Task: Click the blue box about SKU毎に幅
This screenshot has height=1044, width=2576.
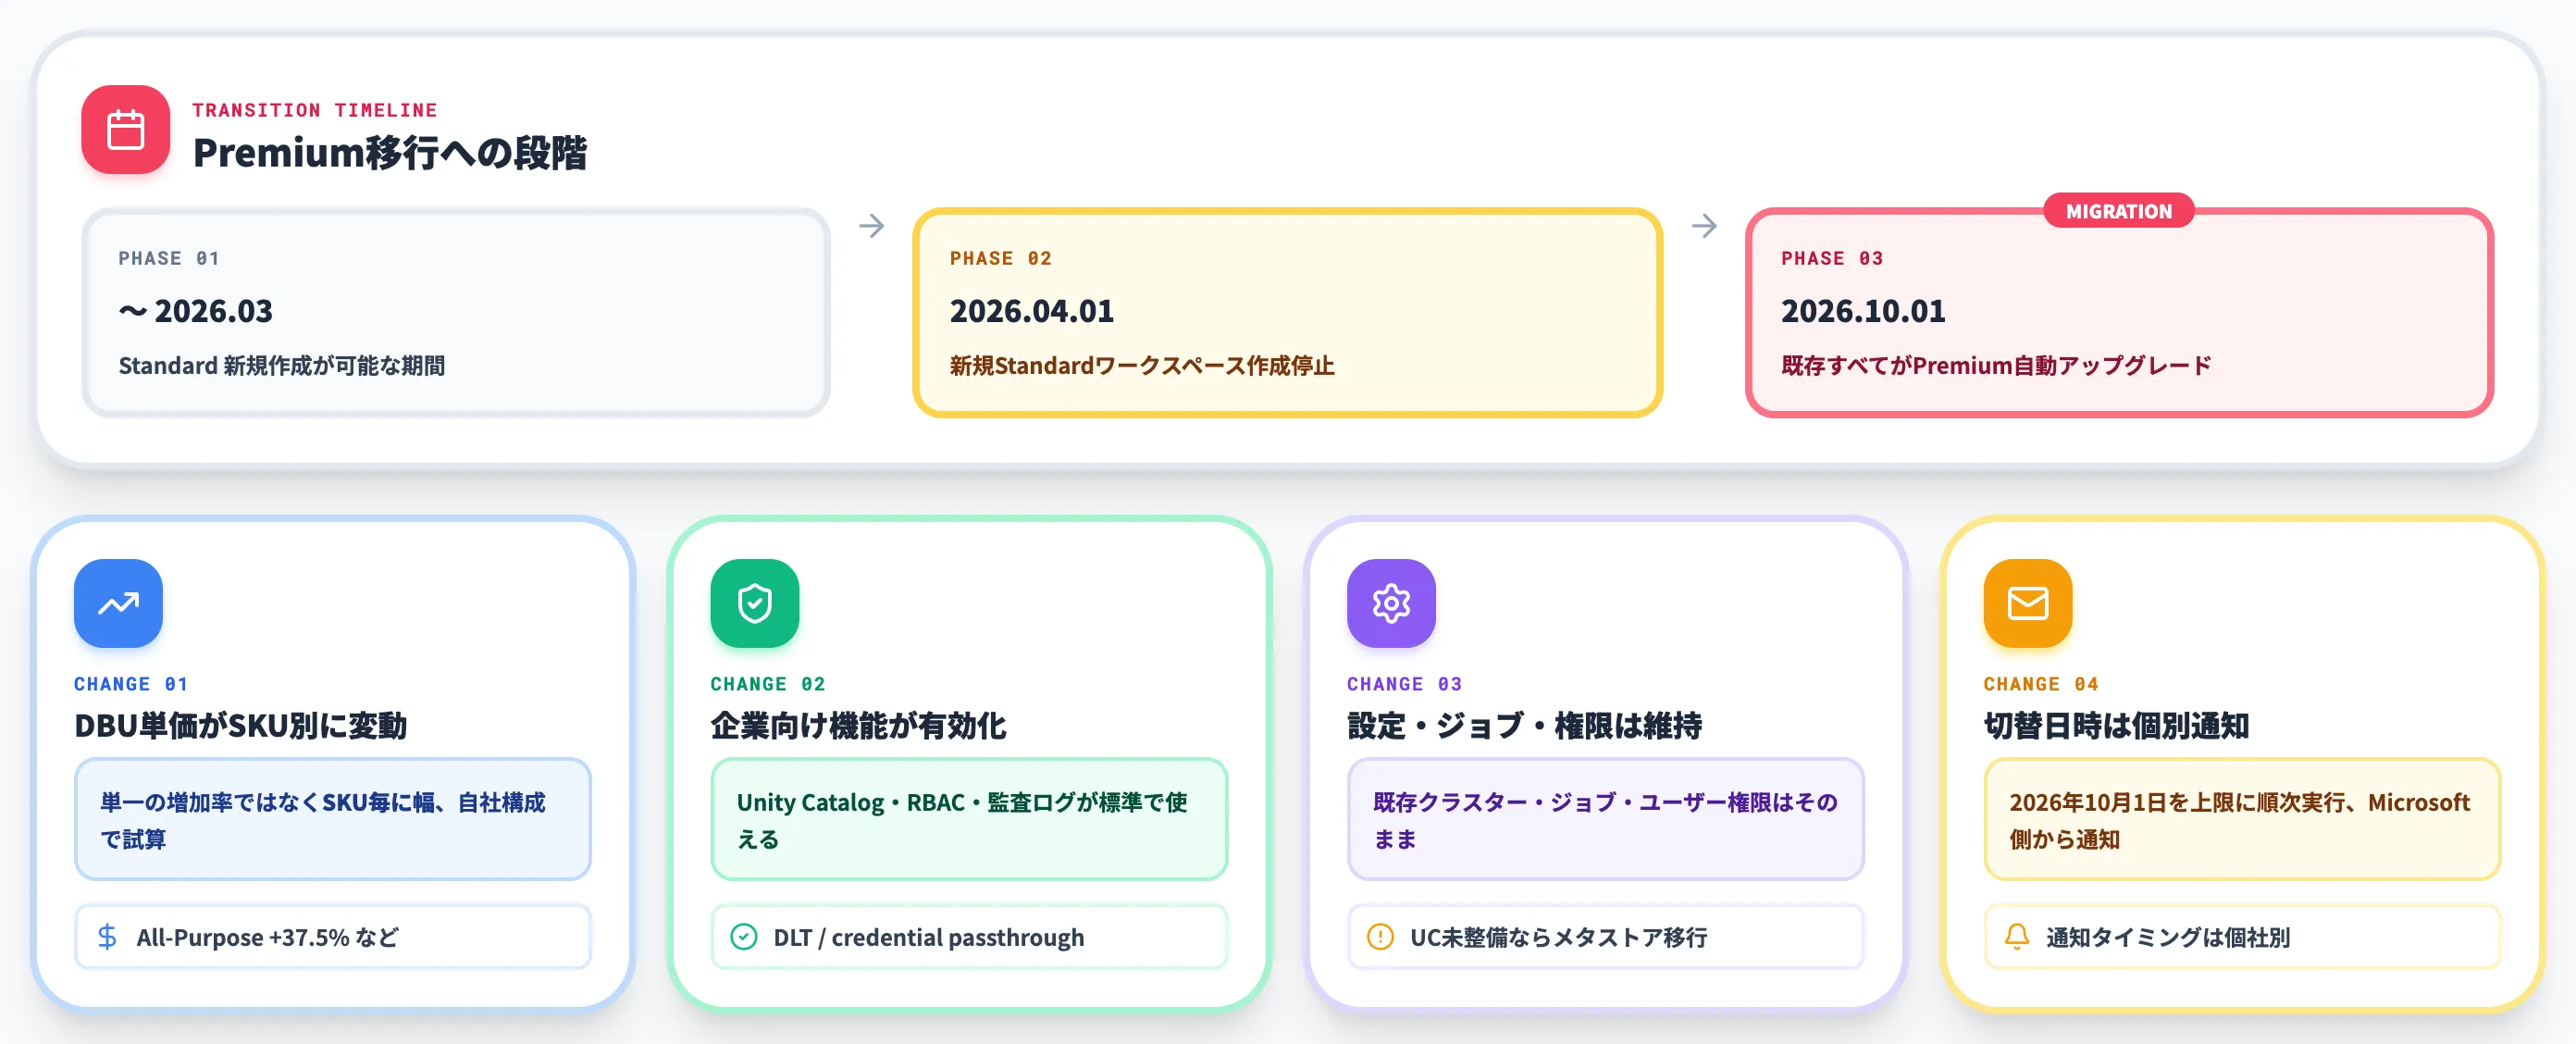Action: 333,819
